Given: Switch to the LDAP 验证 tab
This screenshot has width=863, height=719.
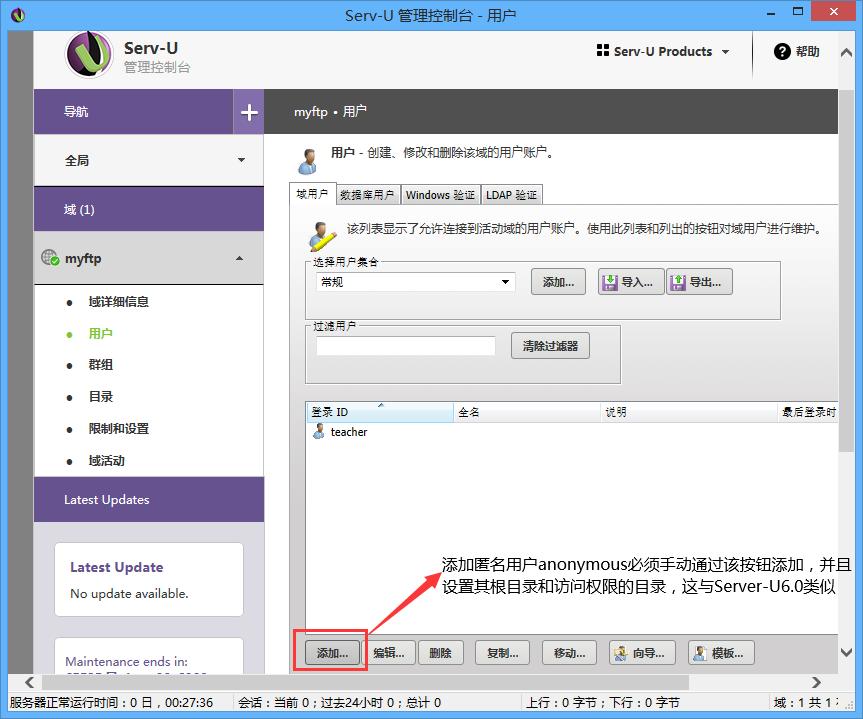Looking at the screenshot, I should coord(511,195).
